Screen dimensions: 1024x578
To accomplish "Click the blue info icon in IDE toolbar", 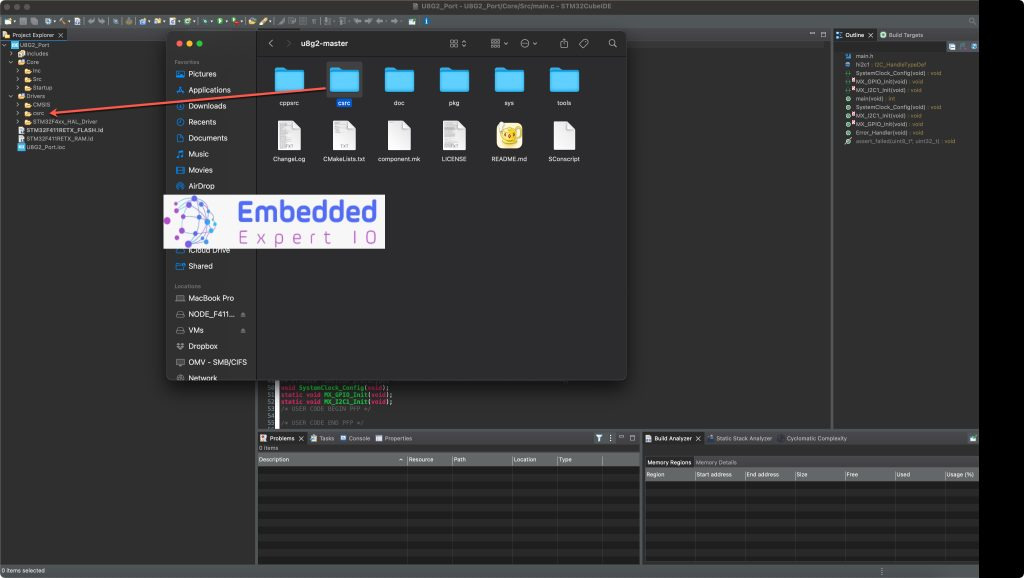I will (426, 21).
